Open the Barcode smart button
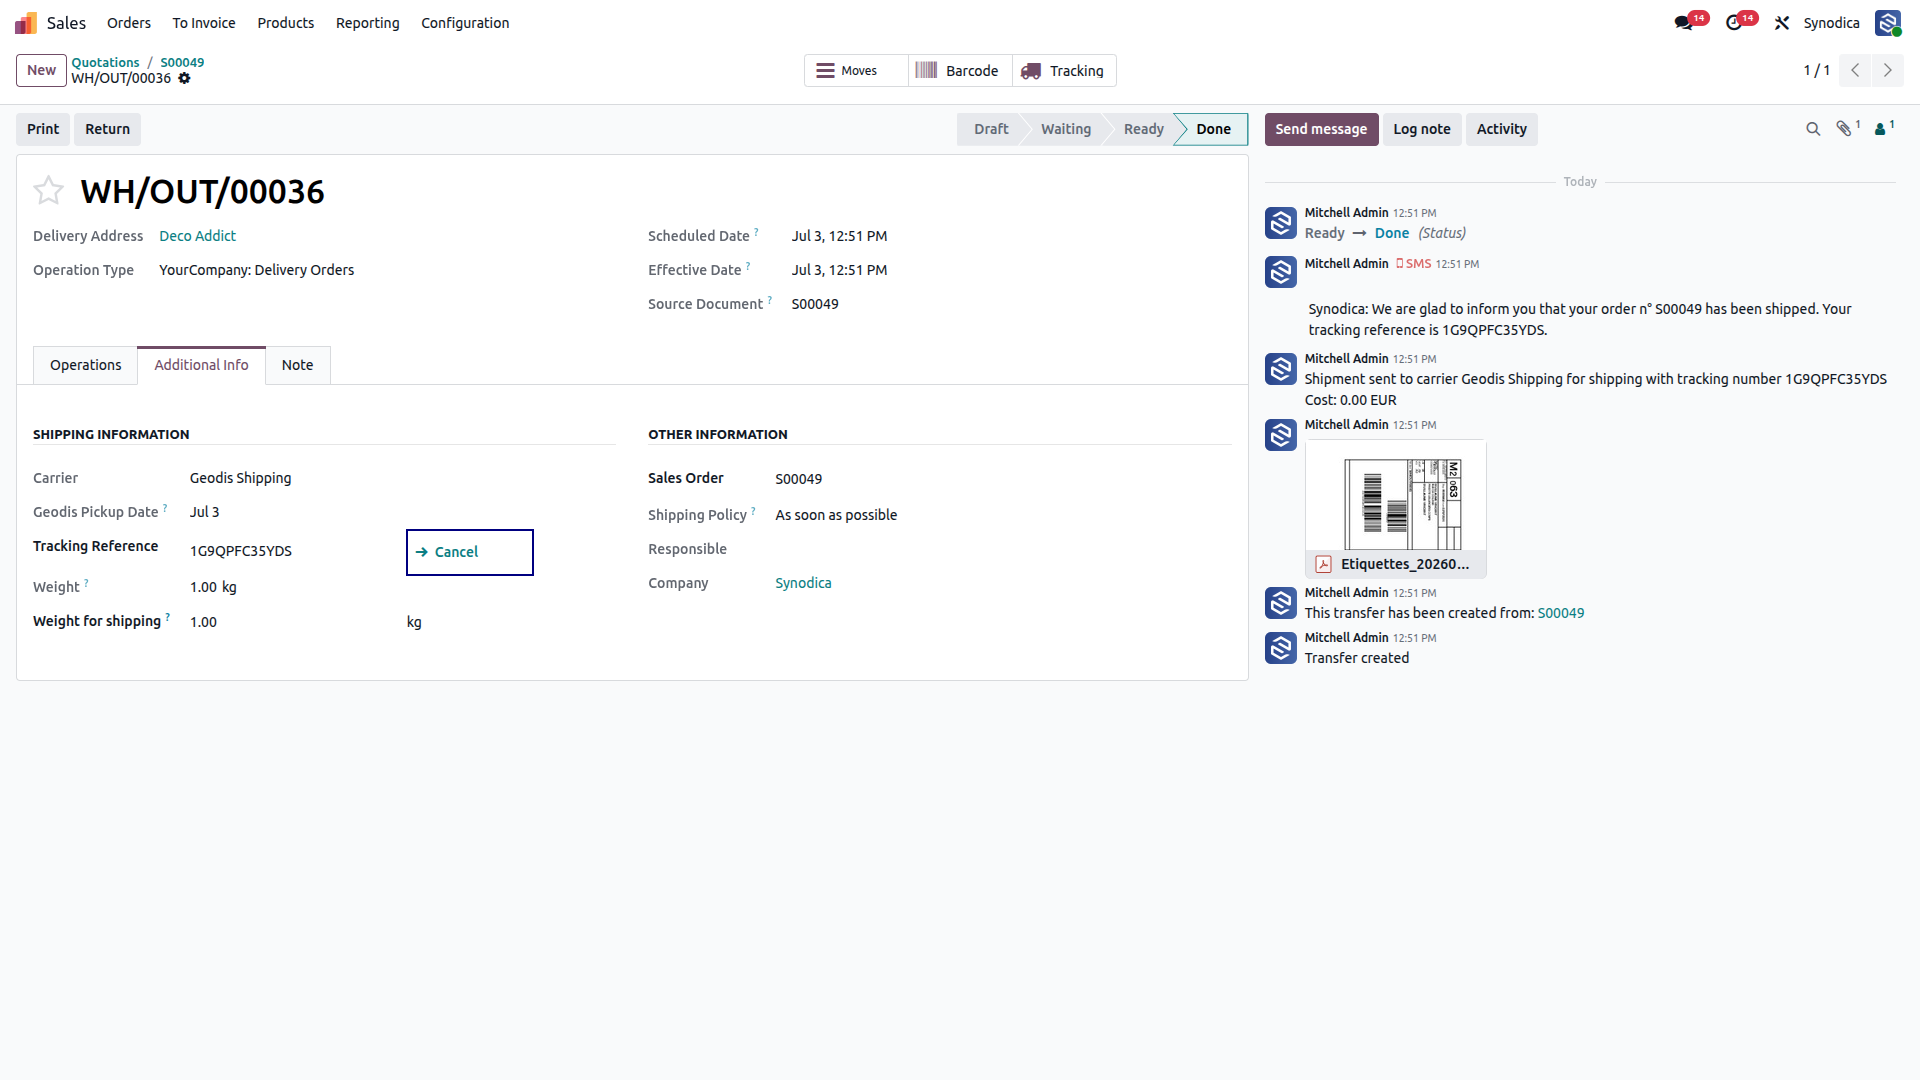Screen dimensions: 1920x1080 pos(960,71)
